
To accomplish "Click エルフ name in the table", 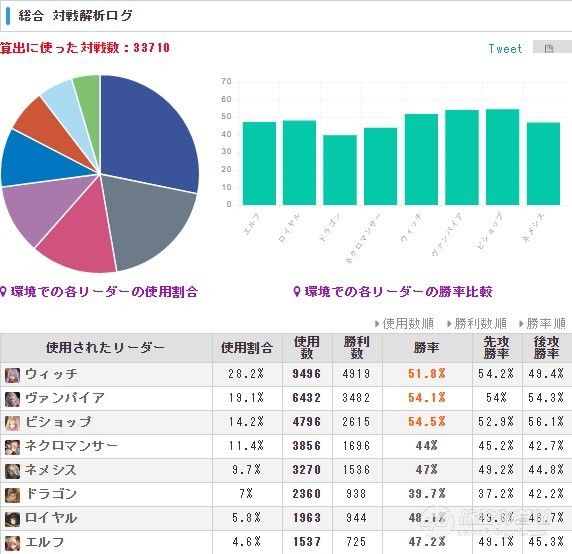I will (45, 542).
